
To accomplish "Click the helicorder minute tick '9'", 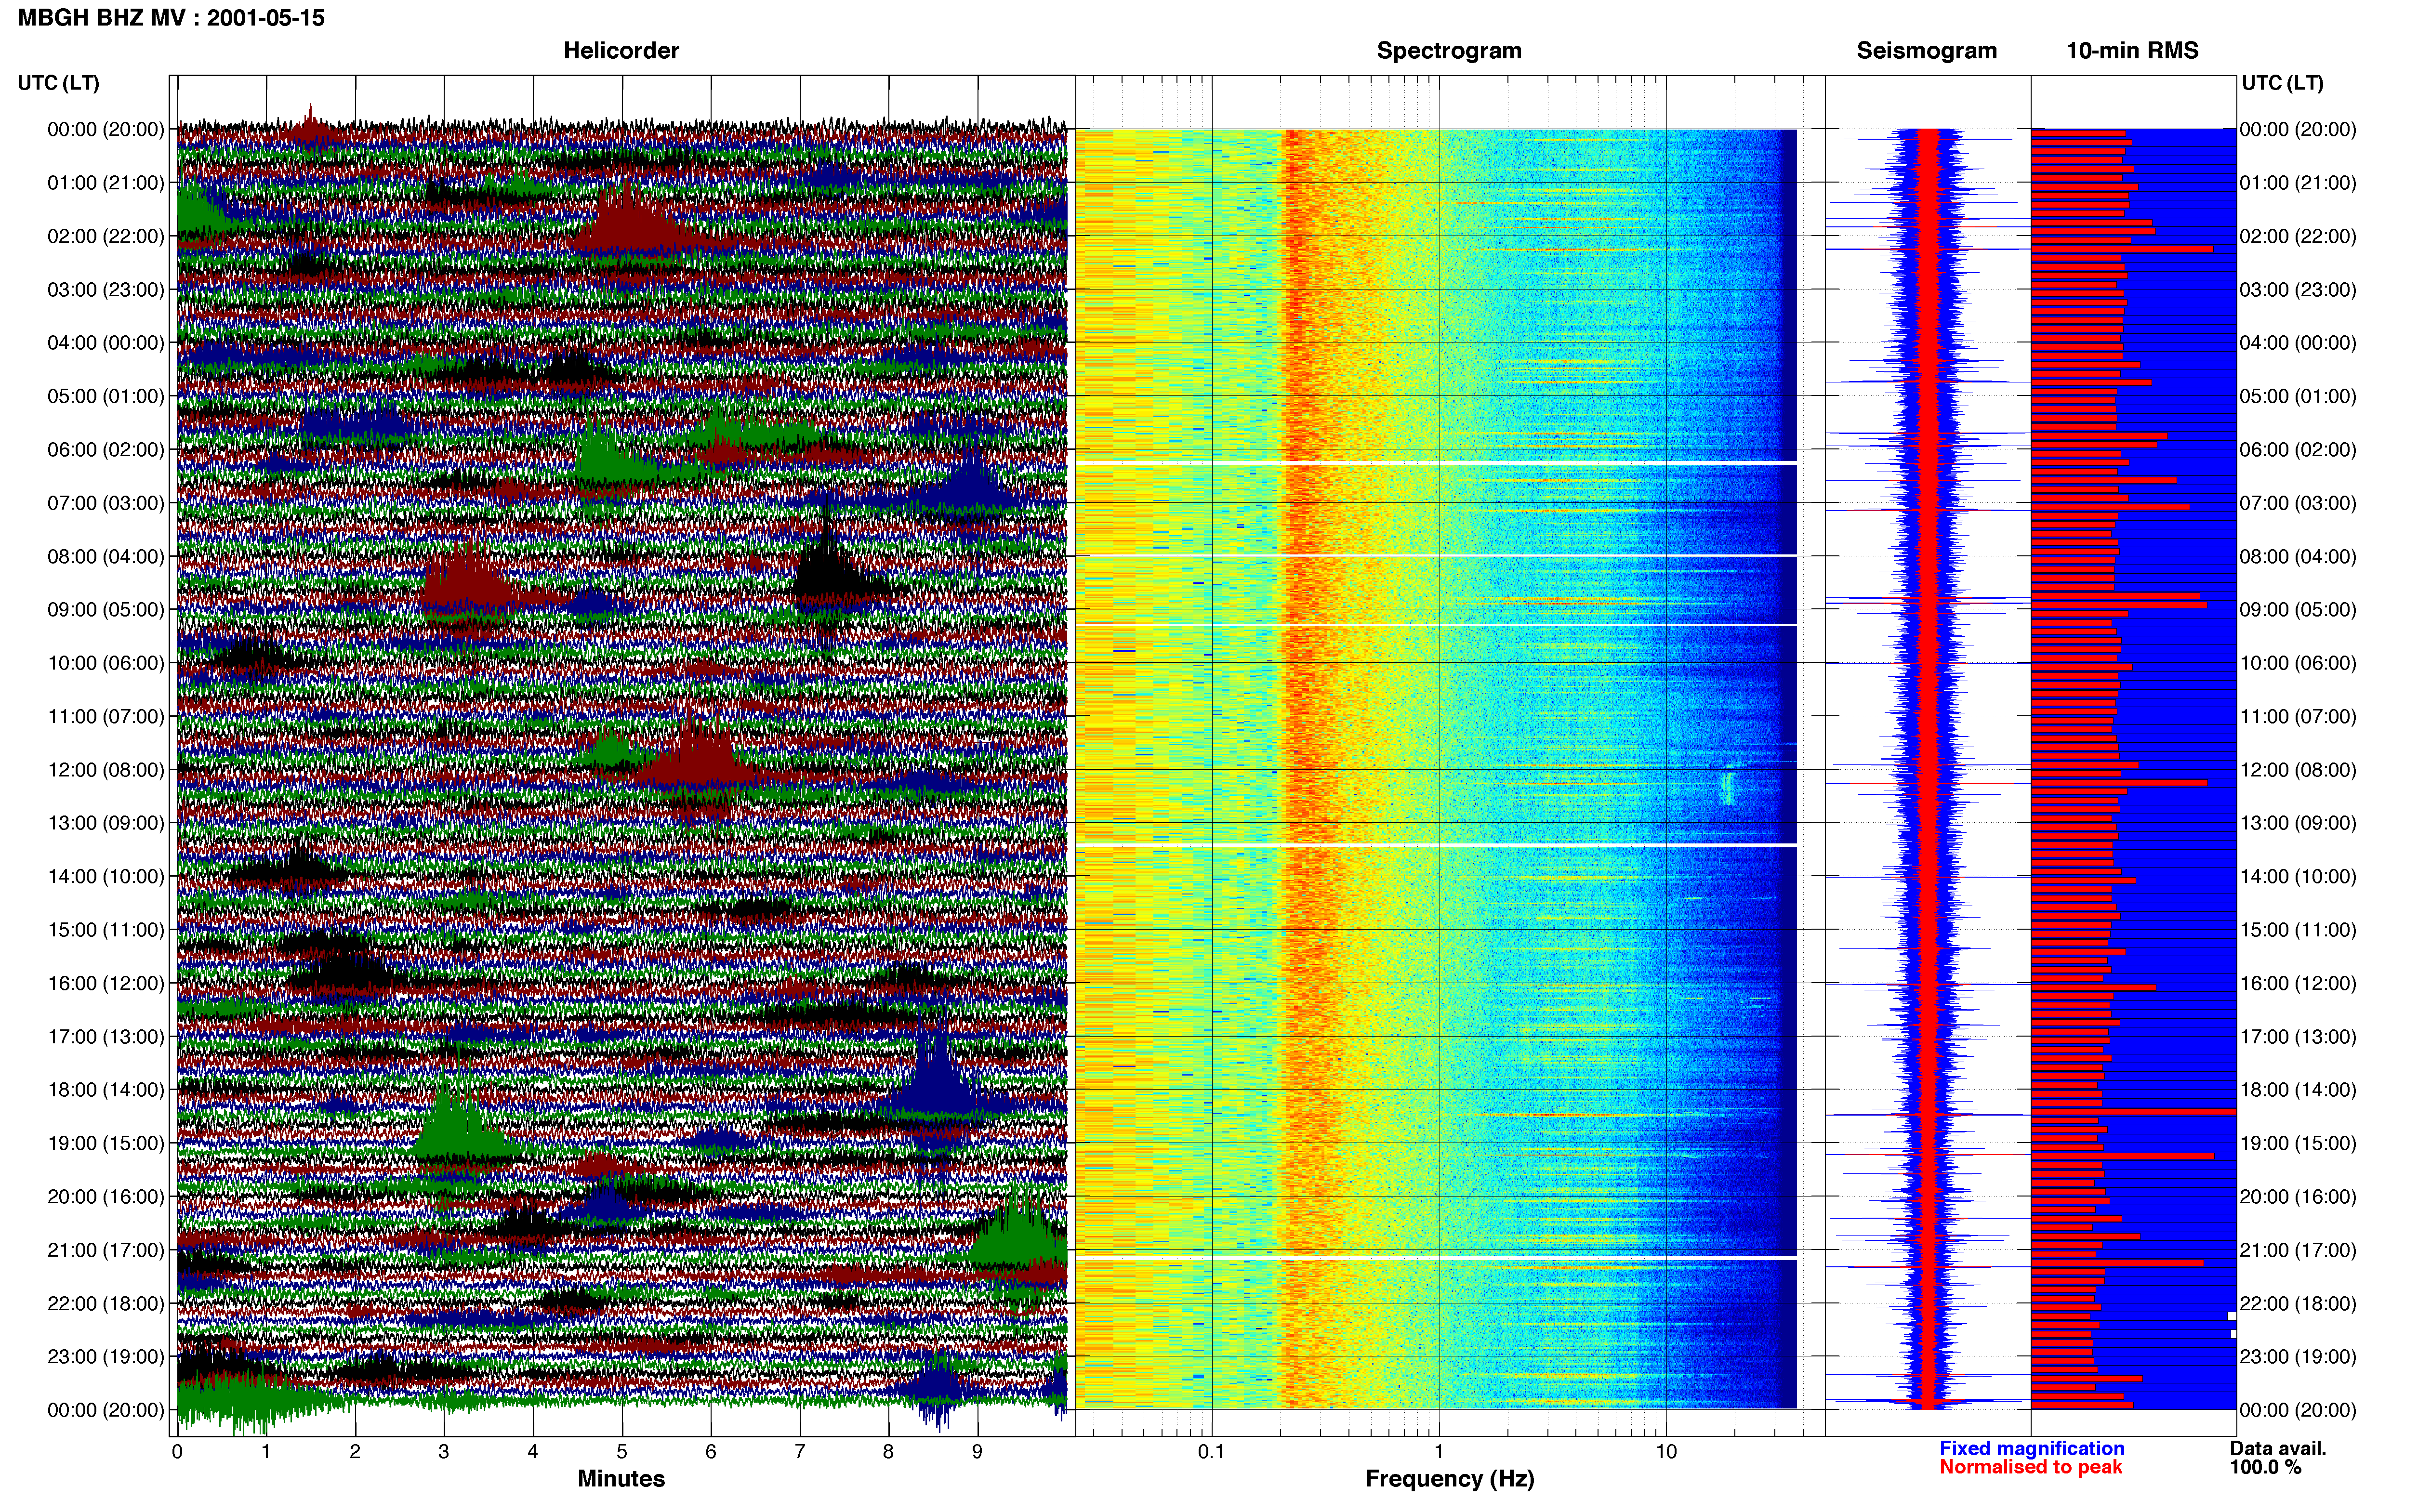I will (977, 1452).
